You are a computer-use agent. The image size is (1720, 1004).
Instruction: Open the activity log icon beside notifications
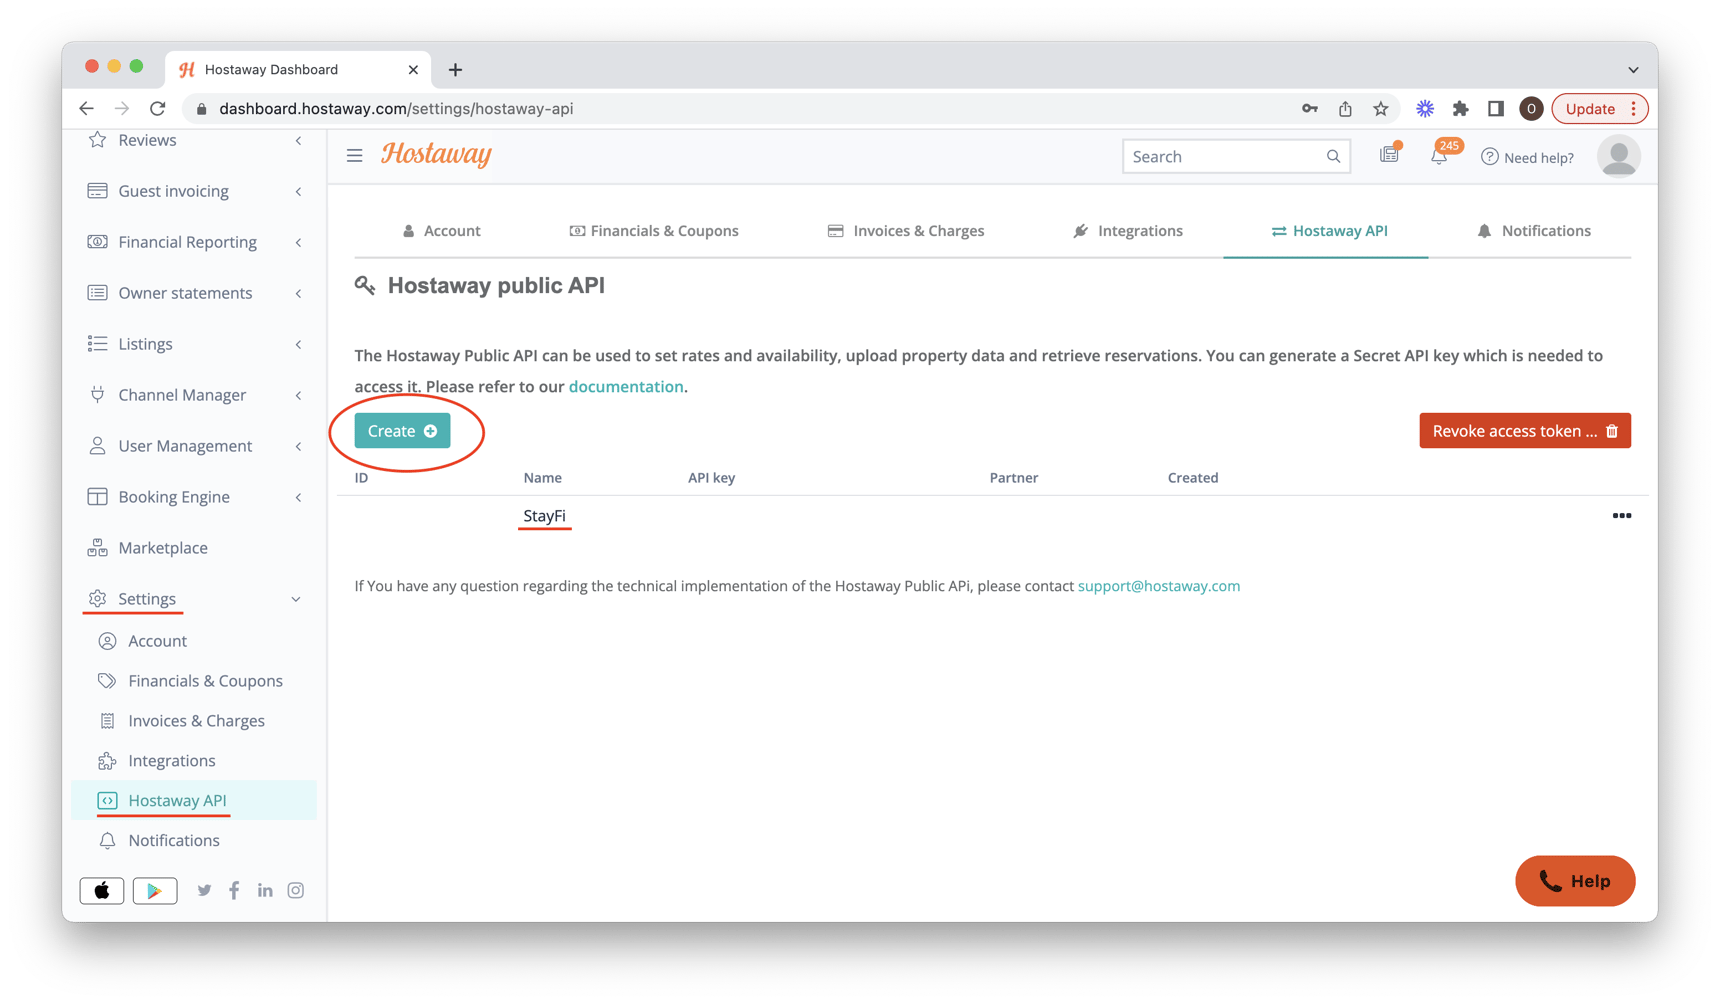click(1389, 153)
